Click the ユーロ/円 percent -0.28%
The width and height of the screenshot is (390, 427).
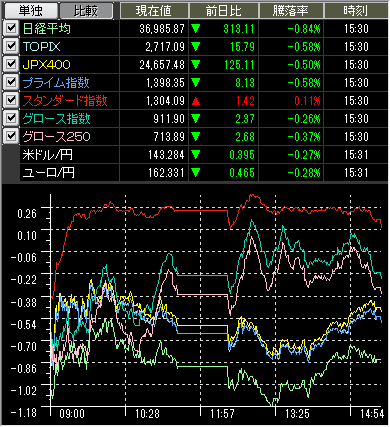tap(304, 173)
